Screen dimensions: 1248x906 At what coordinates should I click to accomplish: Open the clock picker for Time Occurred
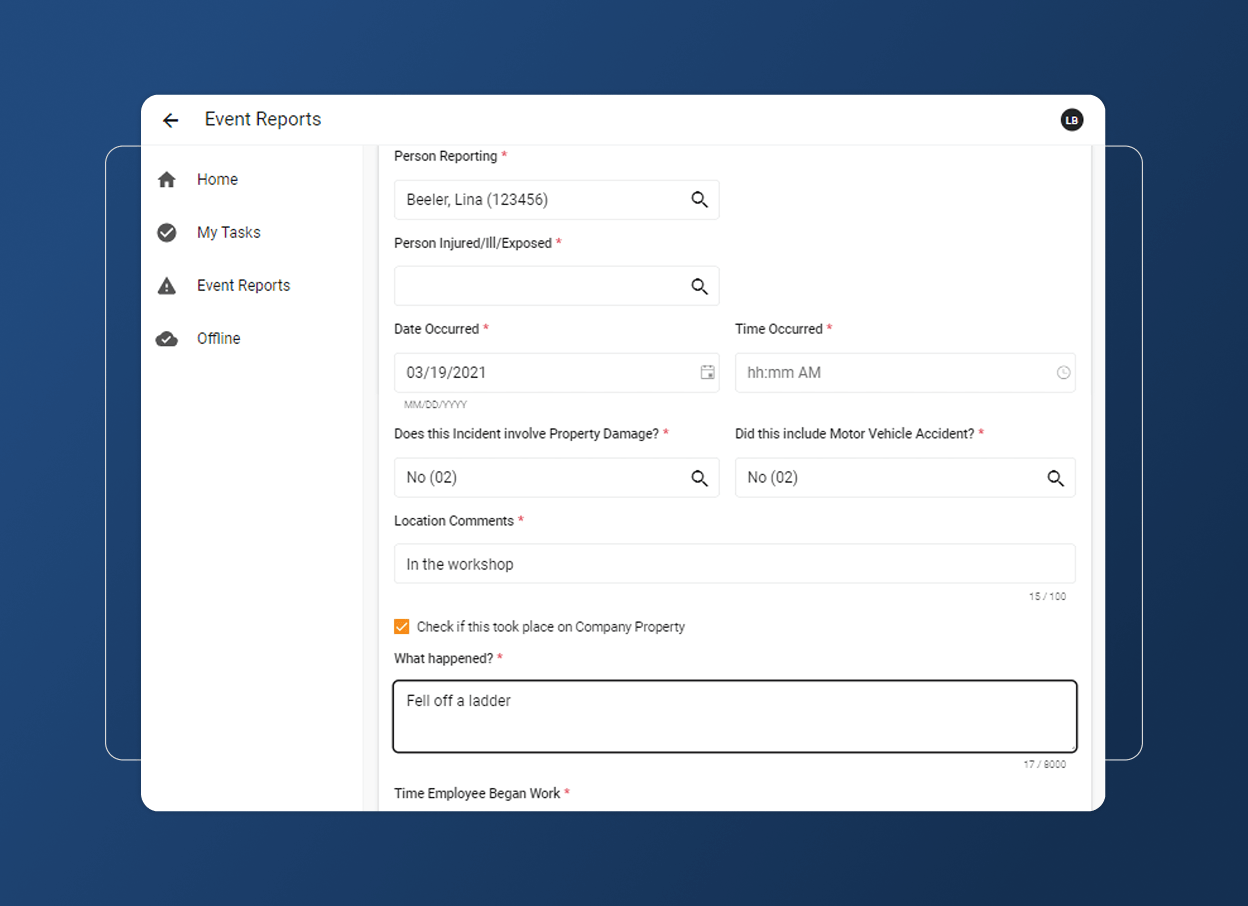(1063, 372)
